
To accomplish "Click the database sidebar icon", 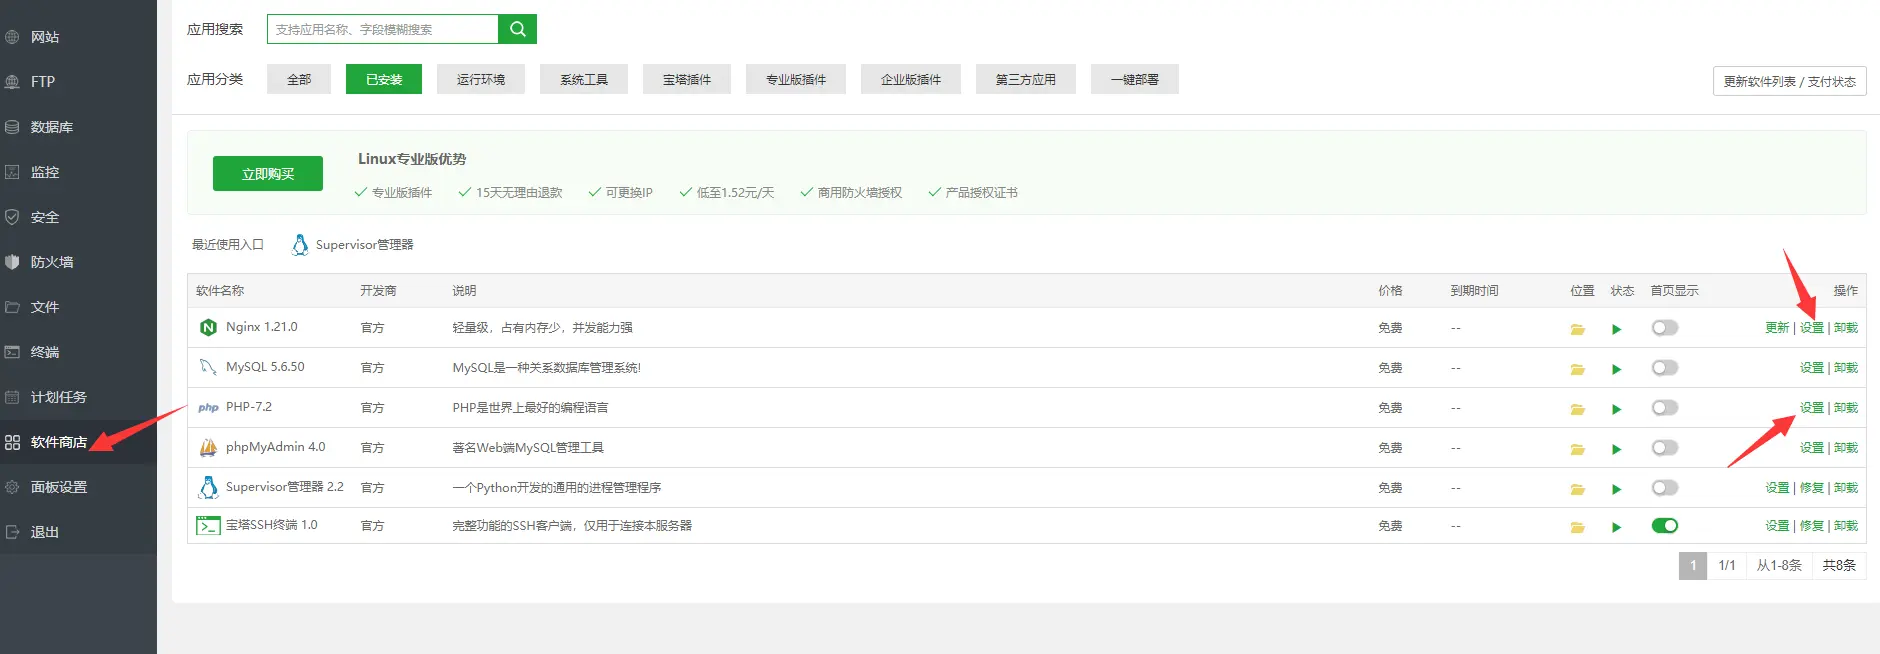I will [x=12, y=127].
